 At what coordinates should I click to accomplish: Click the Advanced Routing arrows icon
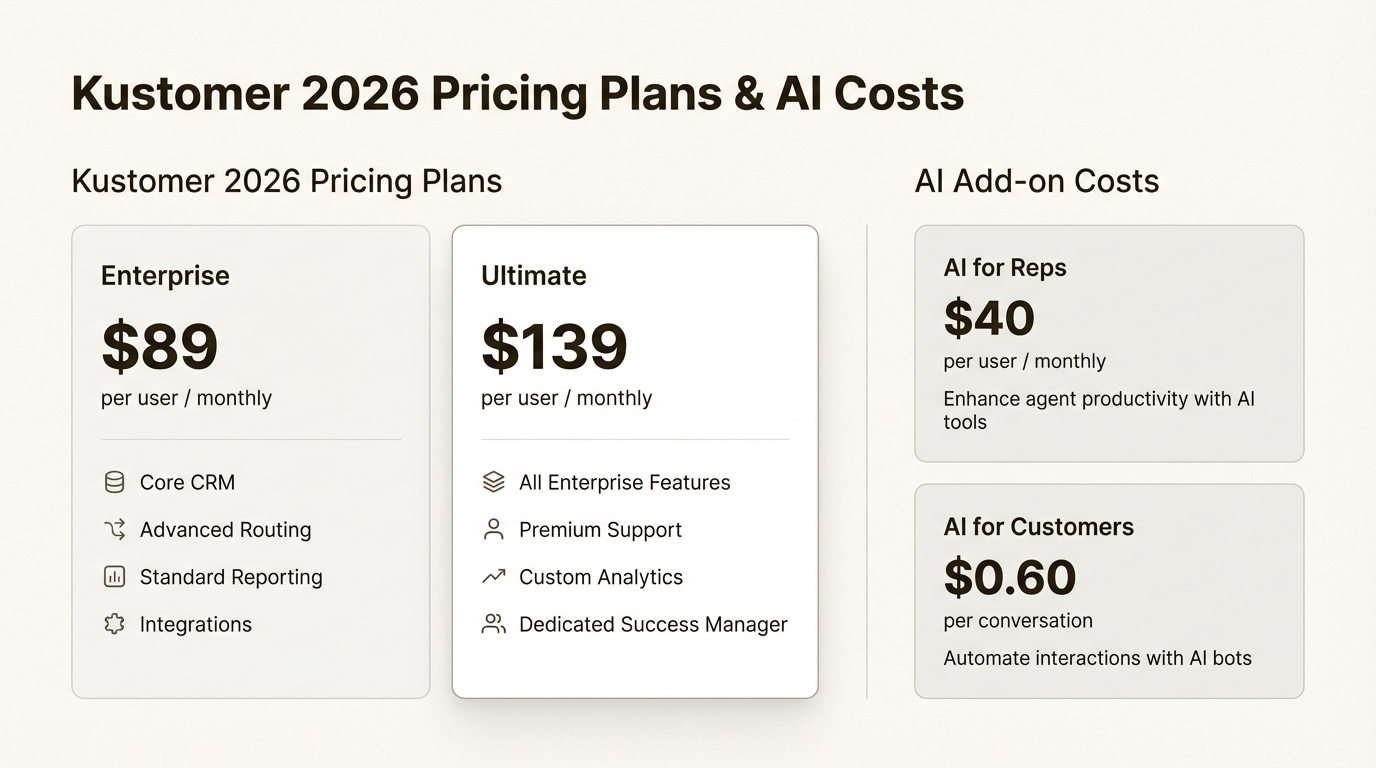pyautogui.click(x=114, y=530)
